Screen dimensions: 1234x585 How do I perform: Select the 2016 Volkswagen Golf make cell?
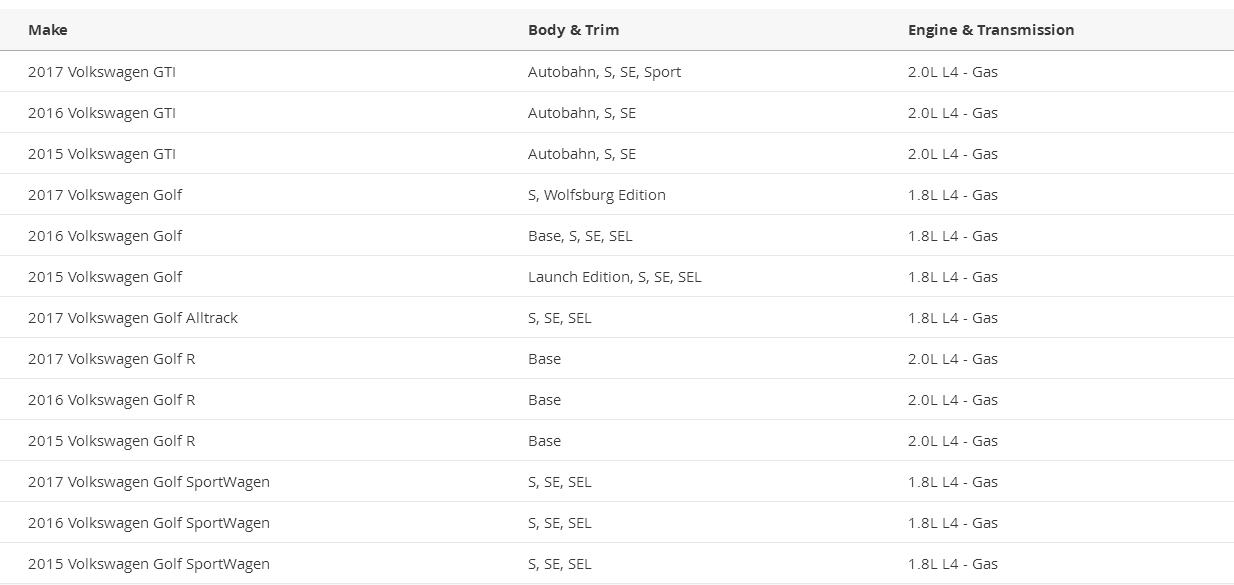tap(105, 236)
